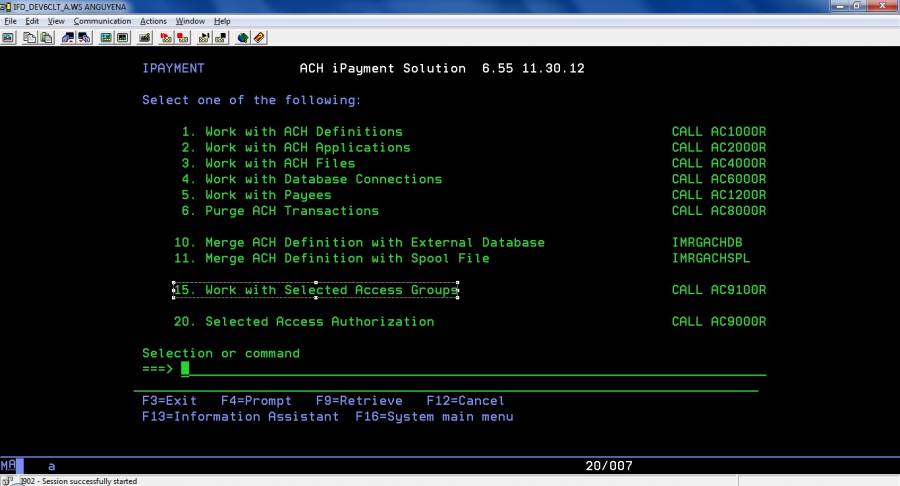900x486 pixels.
Task: Click option 15 Work with Selected Access Groups
Action: [316, 290]
